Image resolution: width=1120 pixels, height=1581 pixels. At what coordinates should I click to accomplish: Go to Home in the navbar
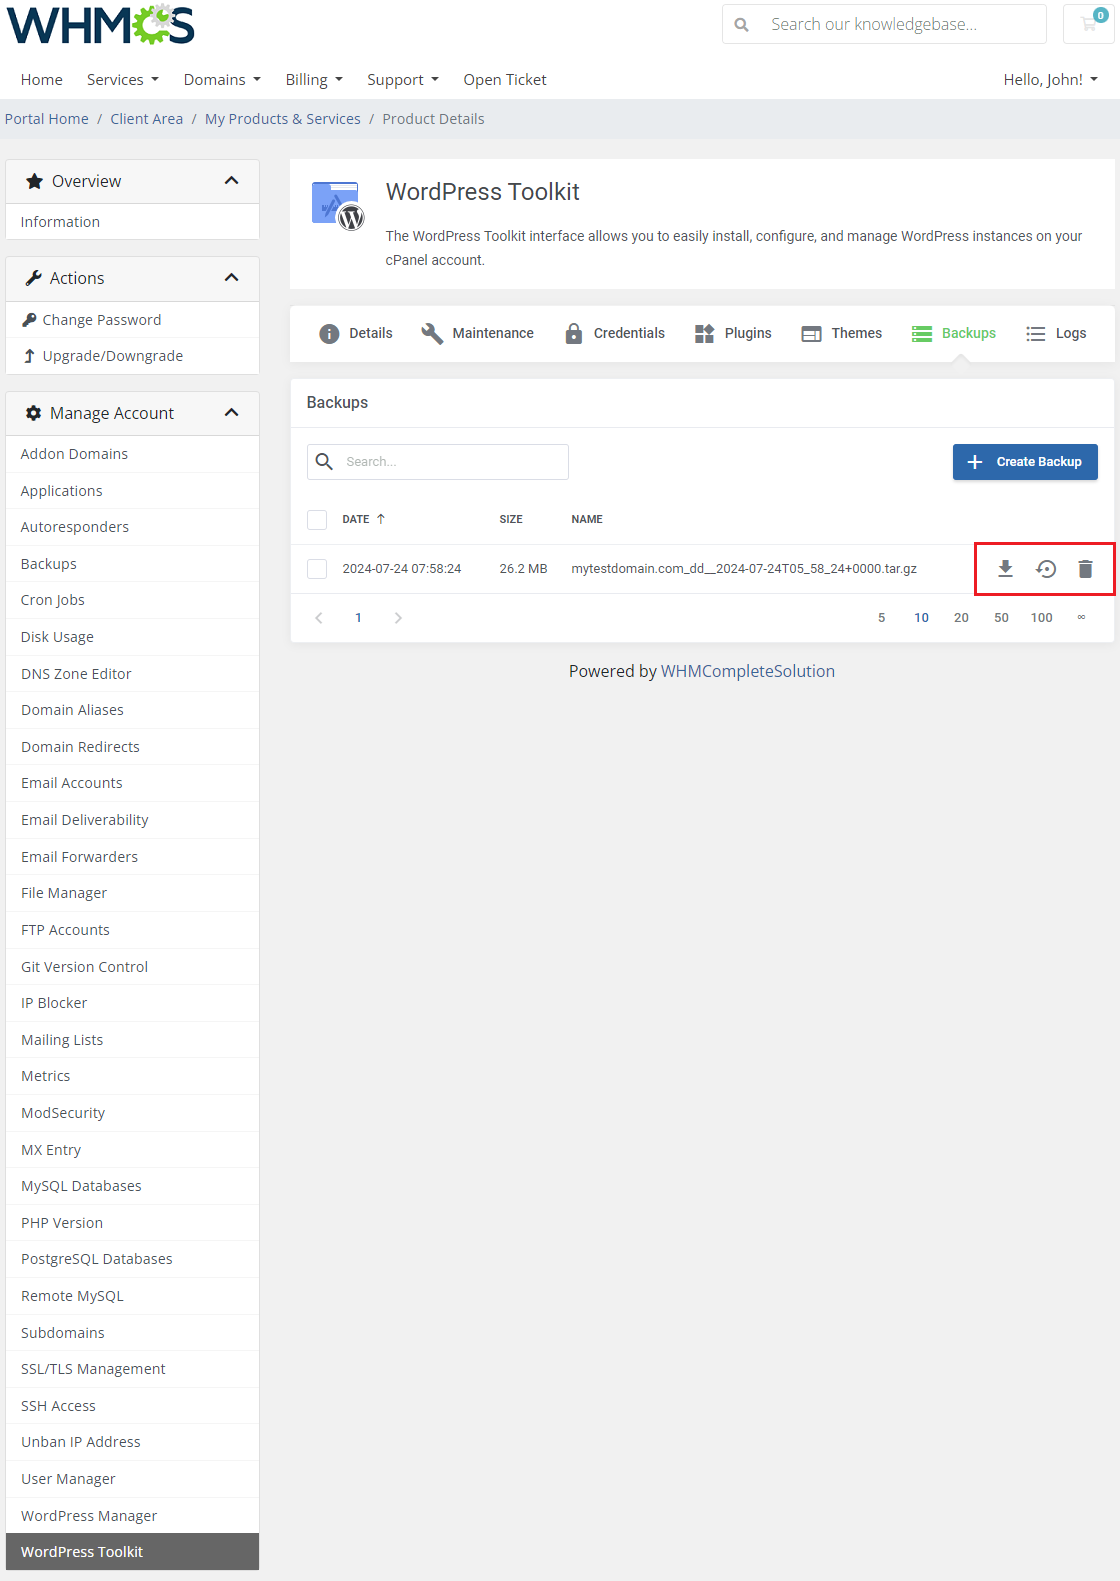[42, 80]
